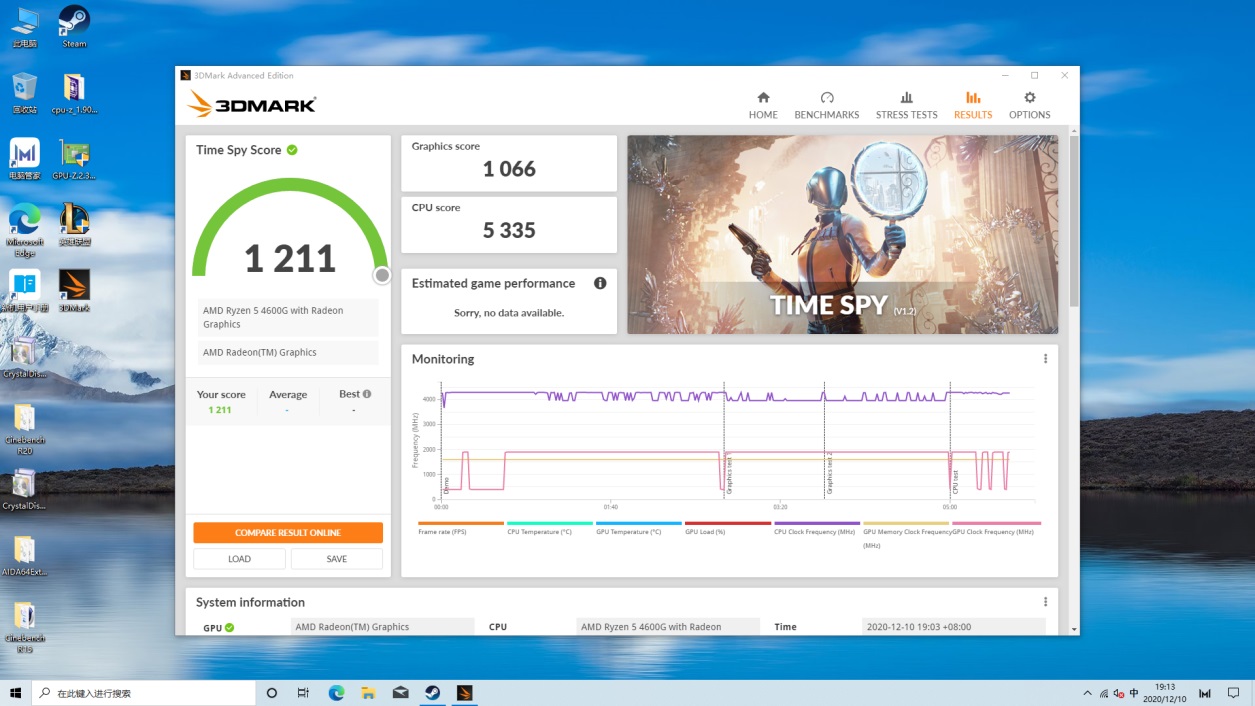This screenshot has height=706, width=1255.
Task: Open the Monitoring panel's three-dot menu
Action: point(1045,359)
